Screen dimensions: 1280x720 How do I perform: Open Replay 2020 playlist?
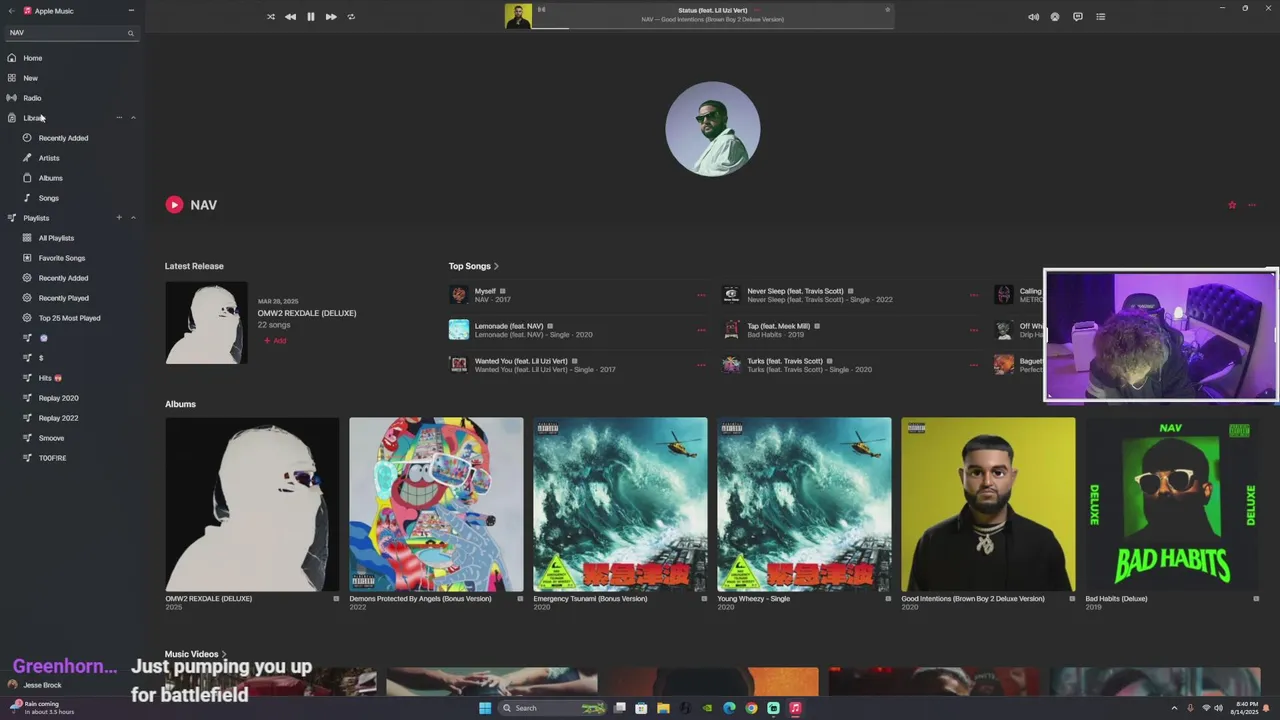point(58,398)
